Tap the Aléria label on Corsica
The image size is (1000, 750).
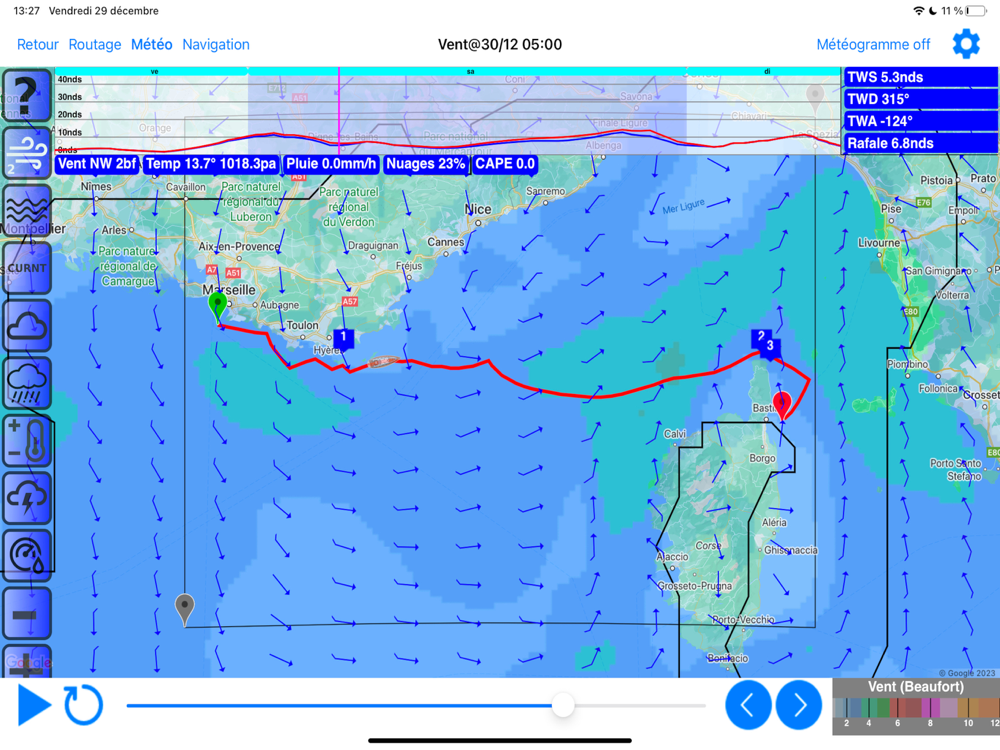[774, 522]
